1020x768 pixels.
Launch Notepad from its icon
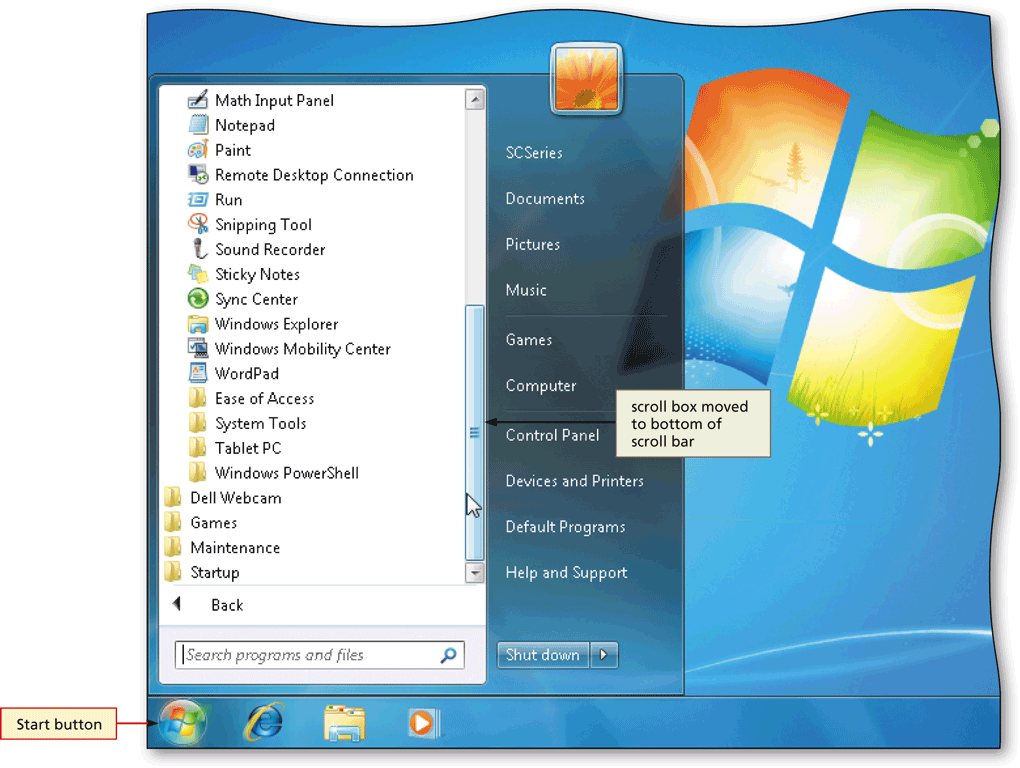(x=198, y=125)
